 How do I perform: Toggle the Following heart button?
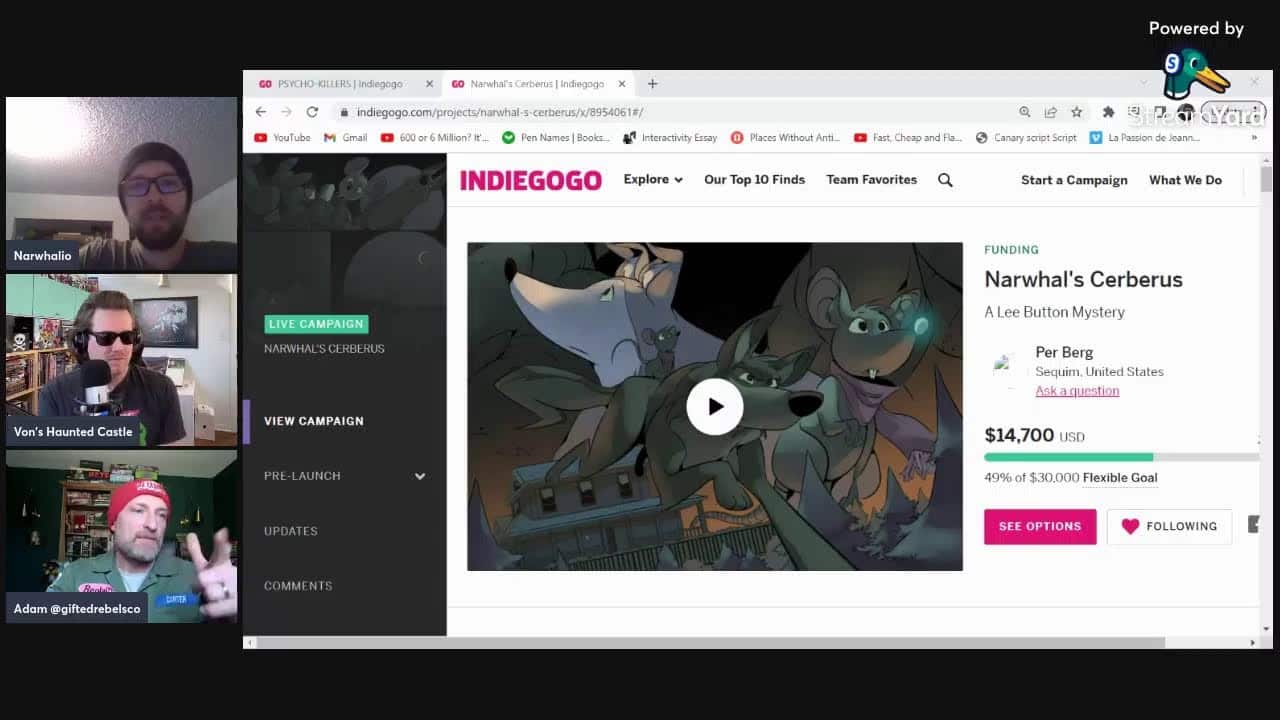pos(1168,526)
